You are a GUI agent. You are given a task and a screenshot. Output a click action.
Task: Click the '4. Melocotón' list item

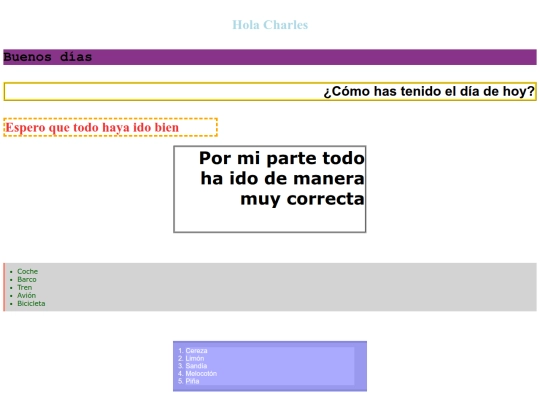(x=197, y=373)
